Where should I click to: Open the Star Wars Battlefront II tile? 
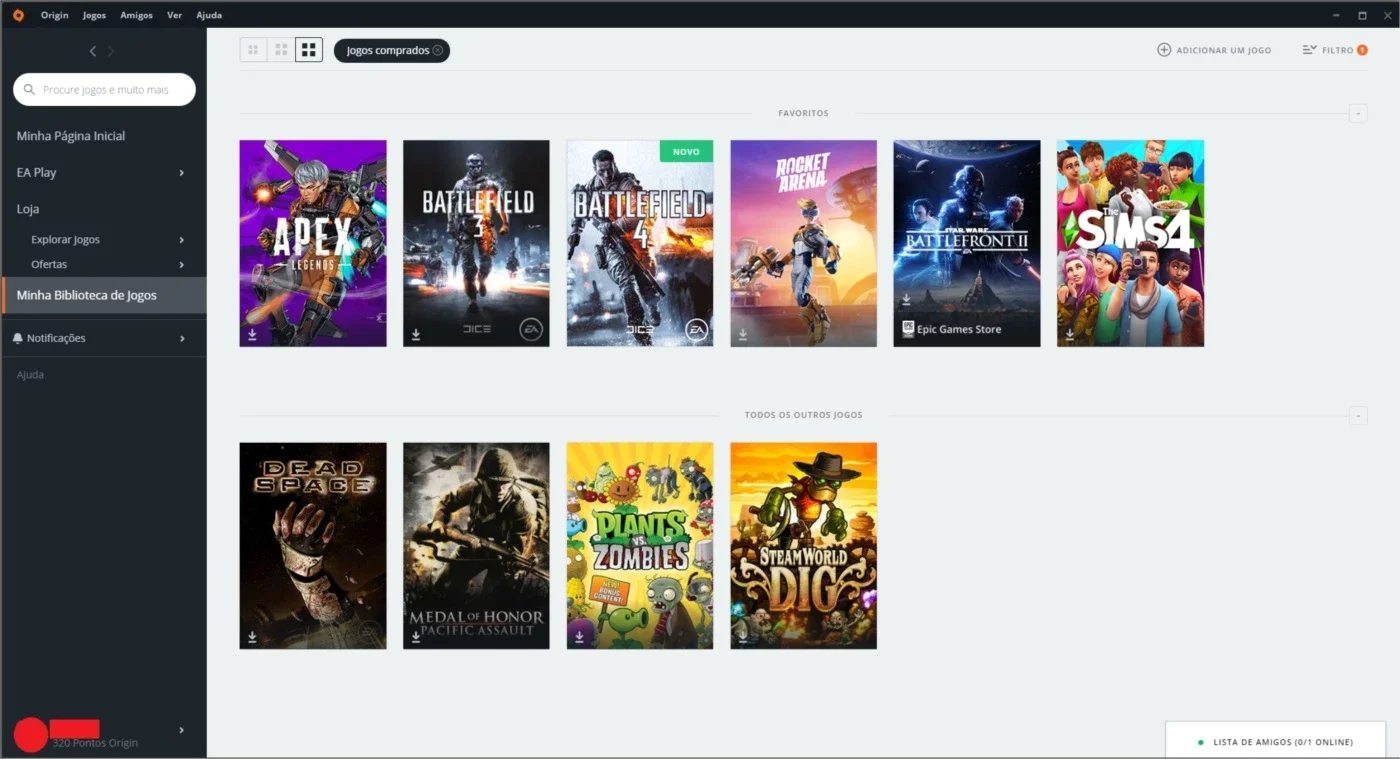(x=967, y=243)
